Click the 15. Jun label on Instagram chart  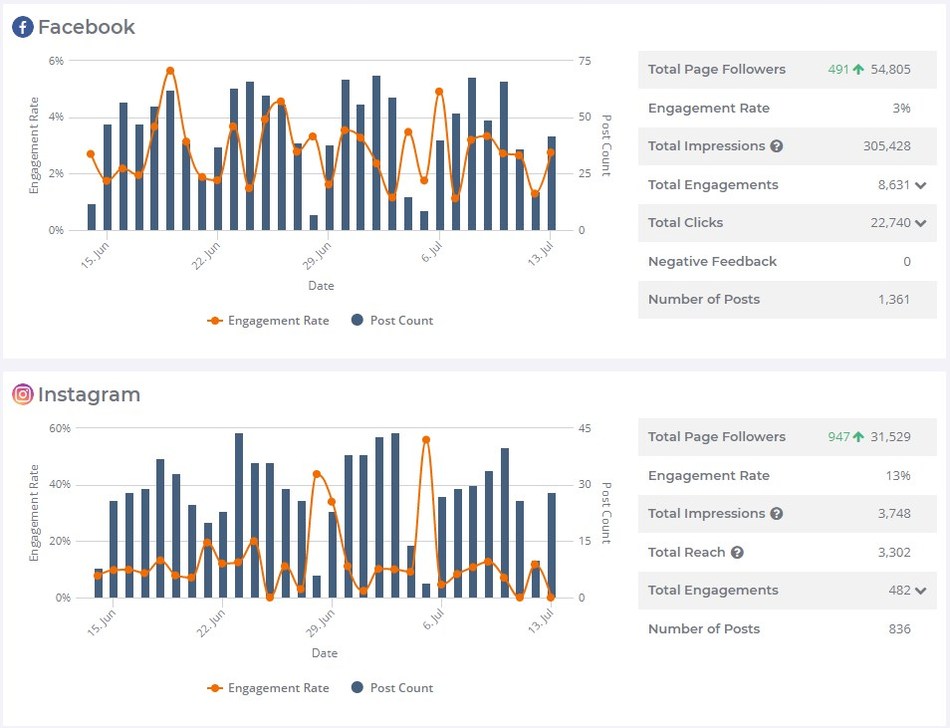coord(101,623)
